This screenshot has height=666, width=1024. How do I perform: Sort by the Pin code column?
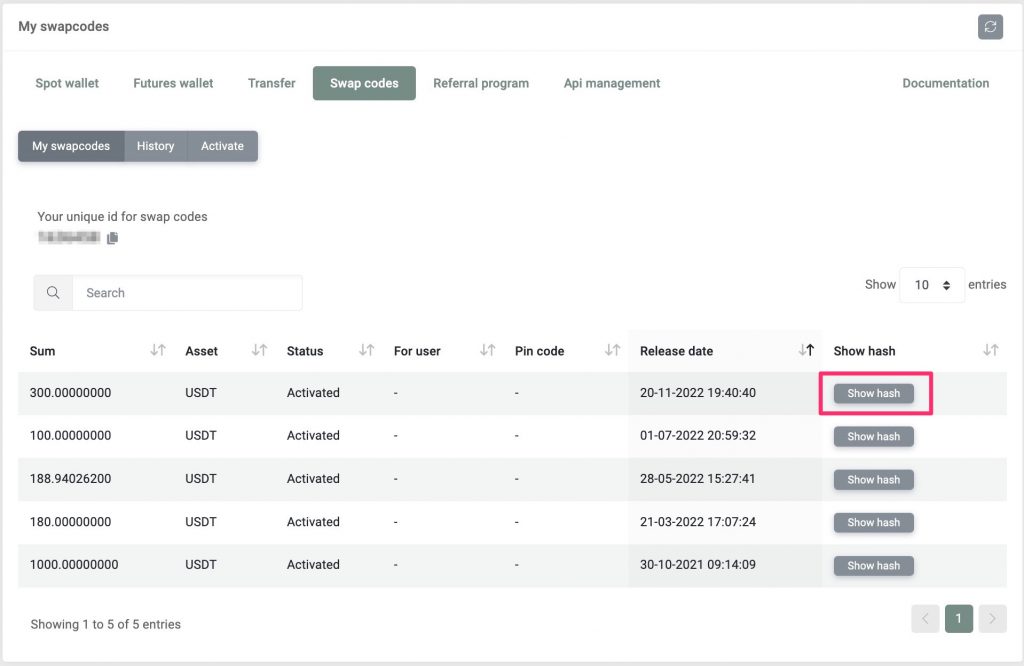[x=610, y=350]
